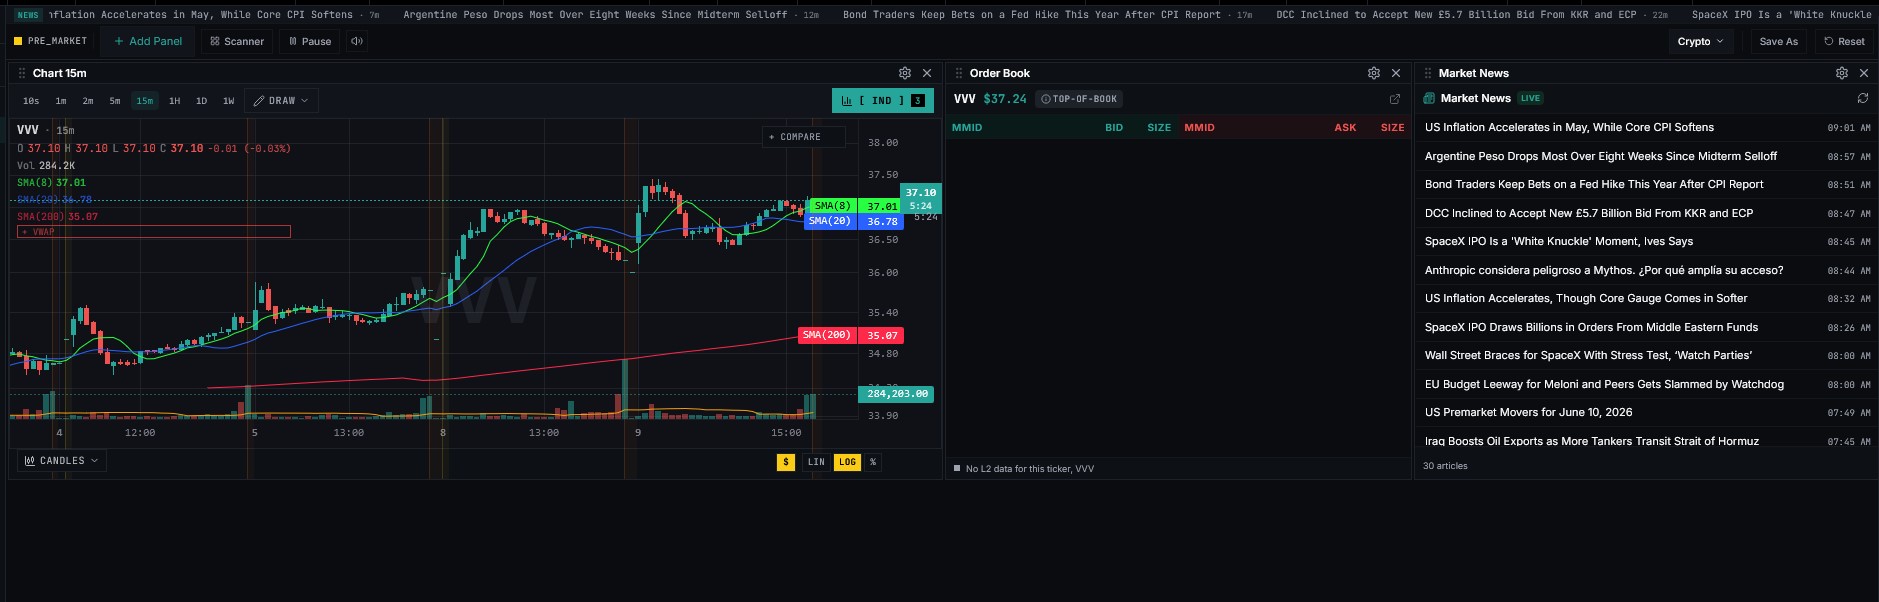Click the LIVE badge in Market News
Screen dimensions: 1879x602
point(1531,98)
